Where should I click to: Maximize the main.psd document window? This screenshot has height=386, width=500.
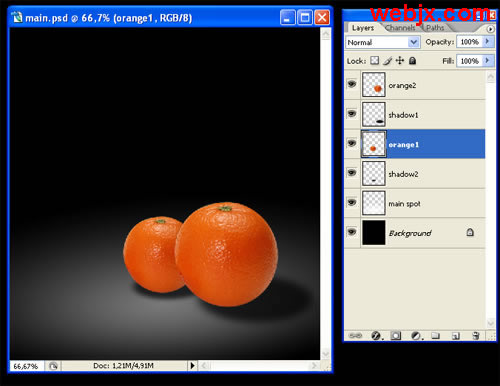pos(305,17)
